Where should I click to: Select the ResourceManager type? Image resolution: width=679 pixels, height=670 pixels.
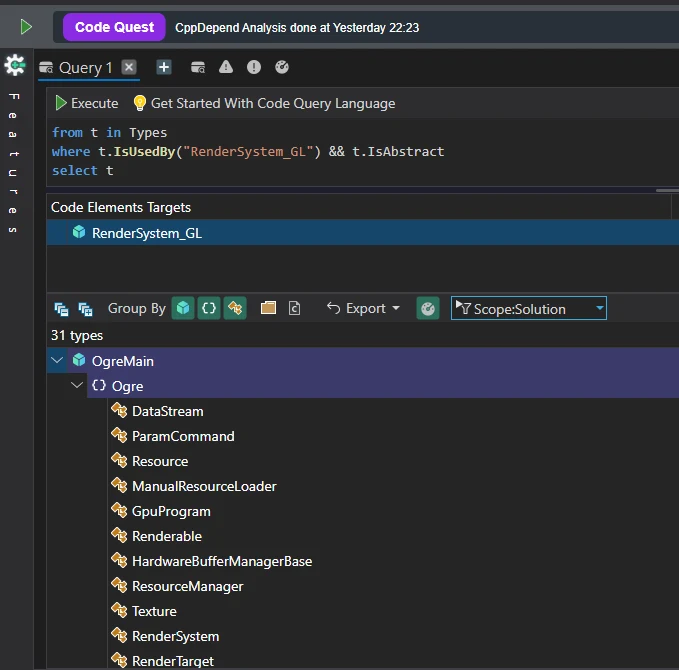tap(188, 586)
